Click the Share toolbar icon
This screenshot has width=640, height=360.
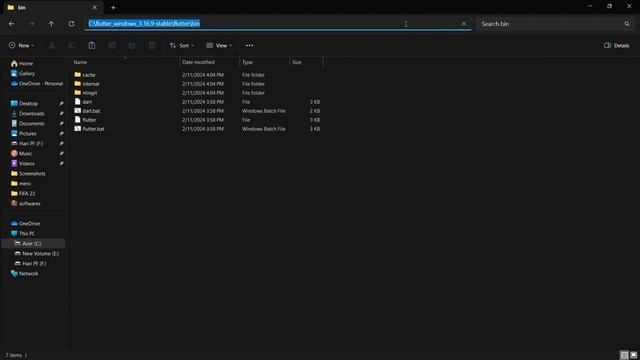[132, 45]
